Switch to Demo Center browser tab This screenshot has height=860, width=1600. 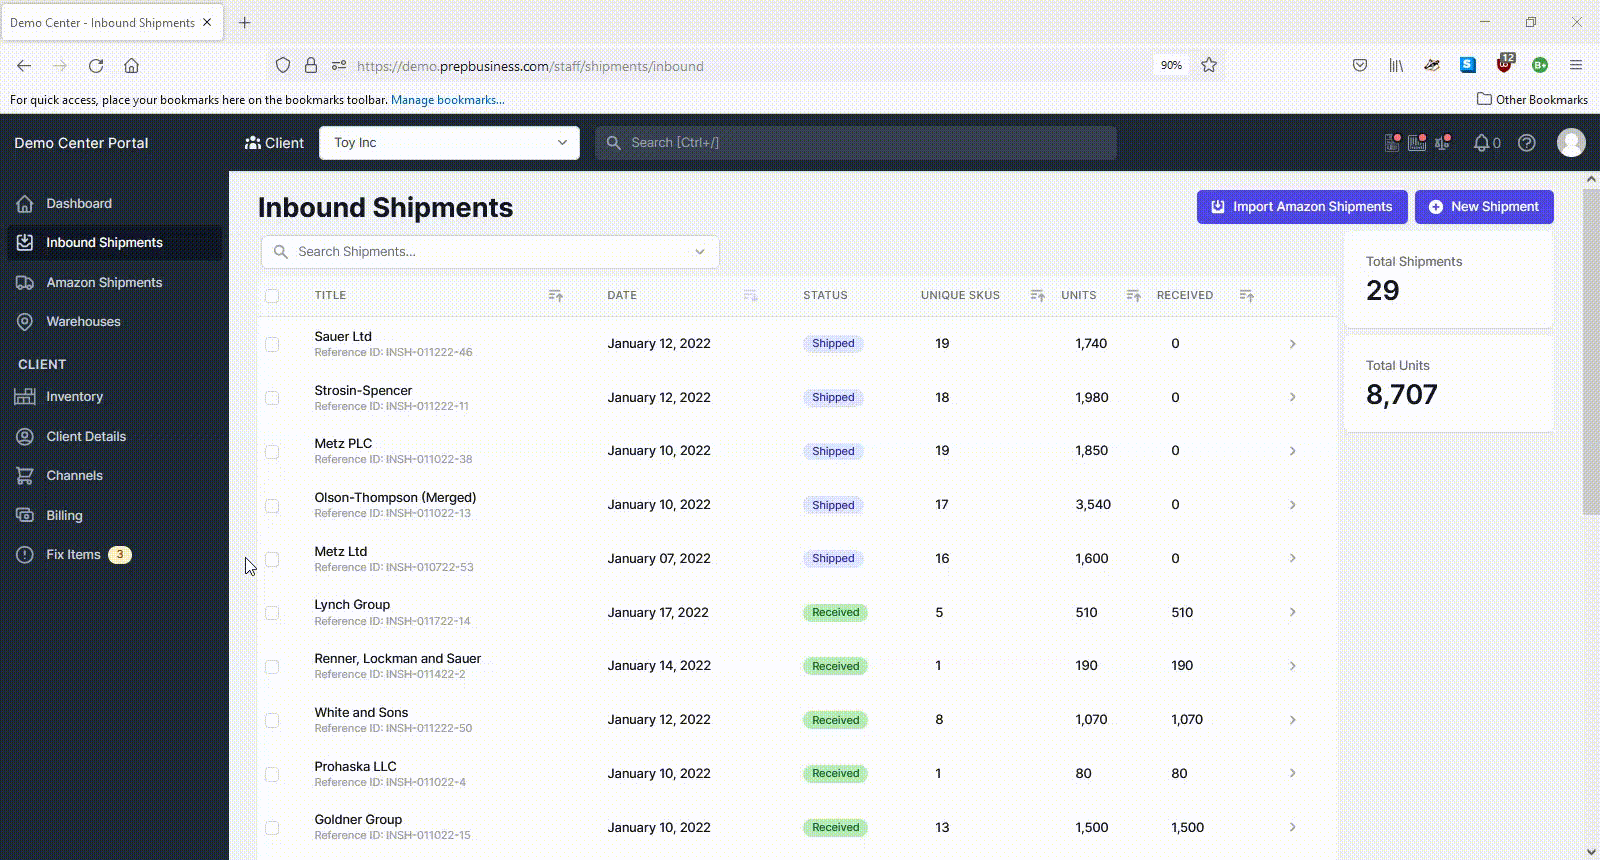pos(112,22)
